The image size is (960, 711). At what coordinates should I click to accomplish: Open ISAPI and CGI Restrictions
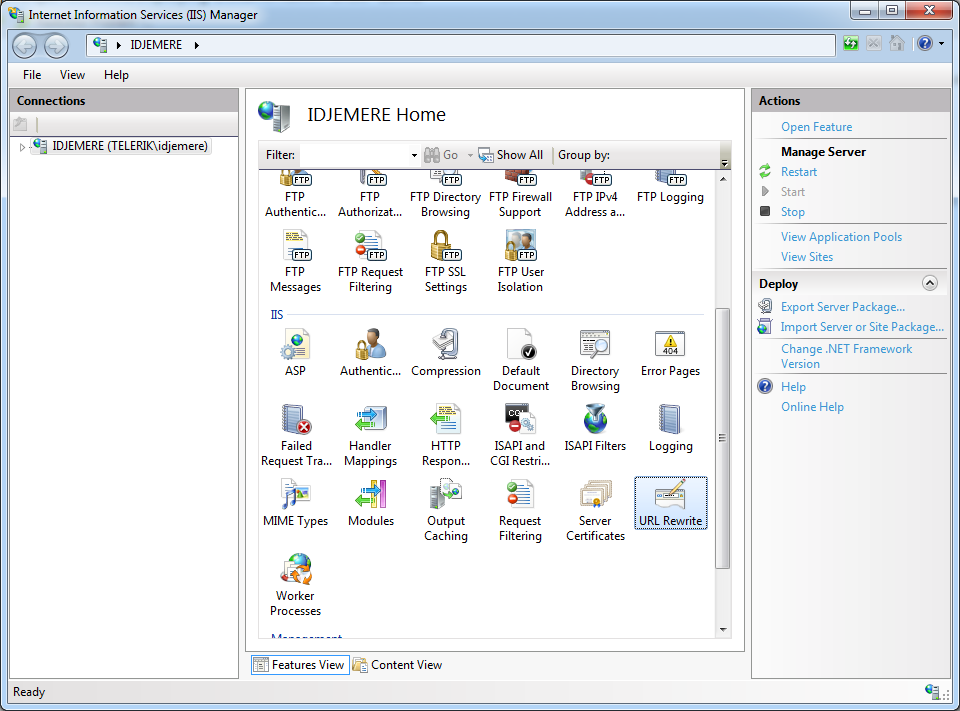point(520,435)
